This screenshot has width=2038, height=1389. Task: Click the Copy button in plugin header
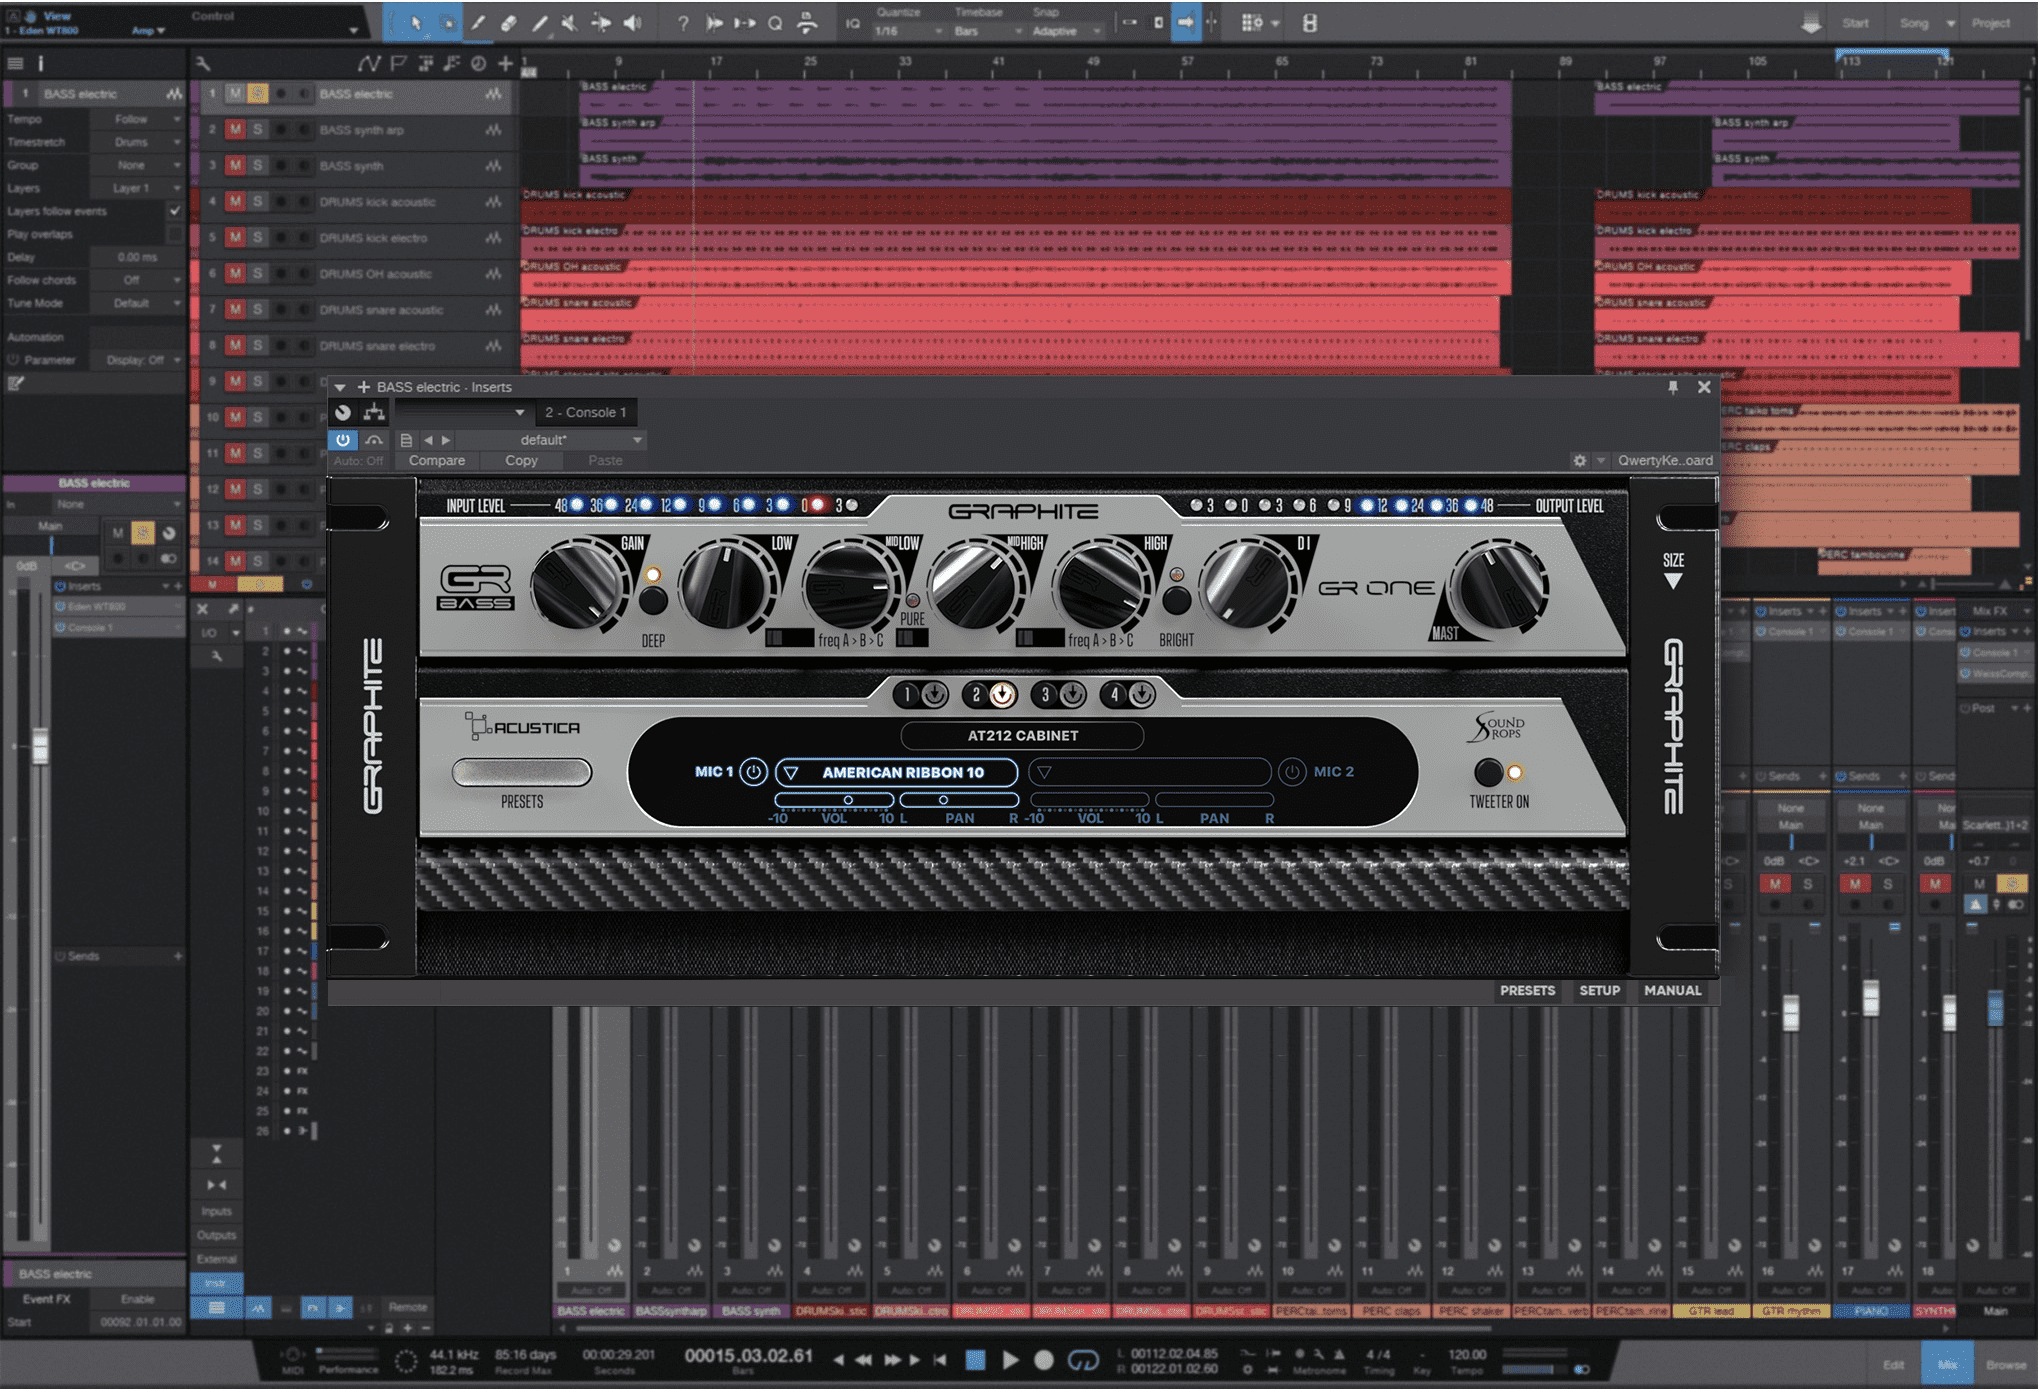tap(521, 461)
